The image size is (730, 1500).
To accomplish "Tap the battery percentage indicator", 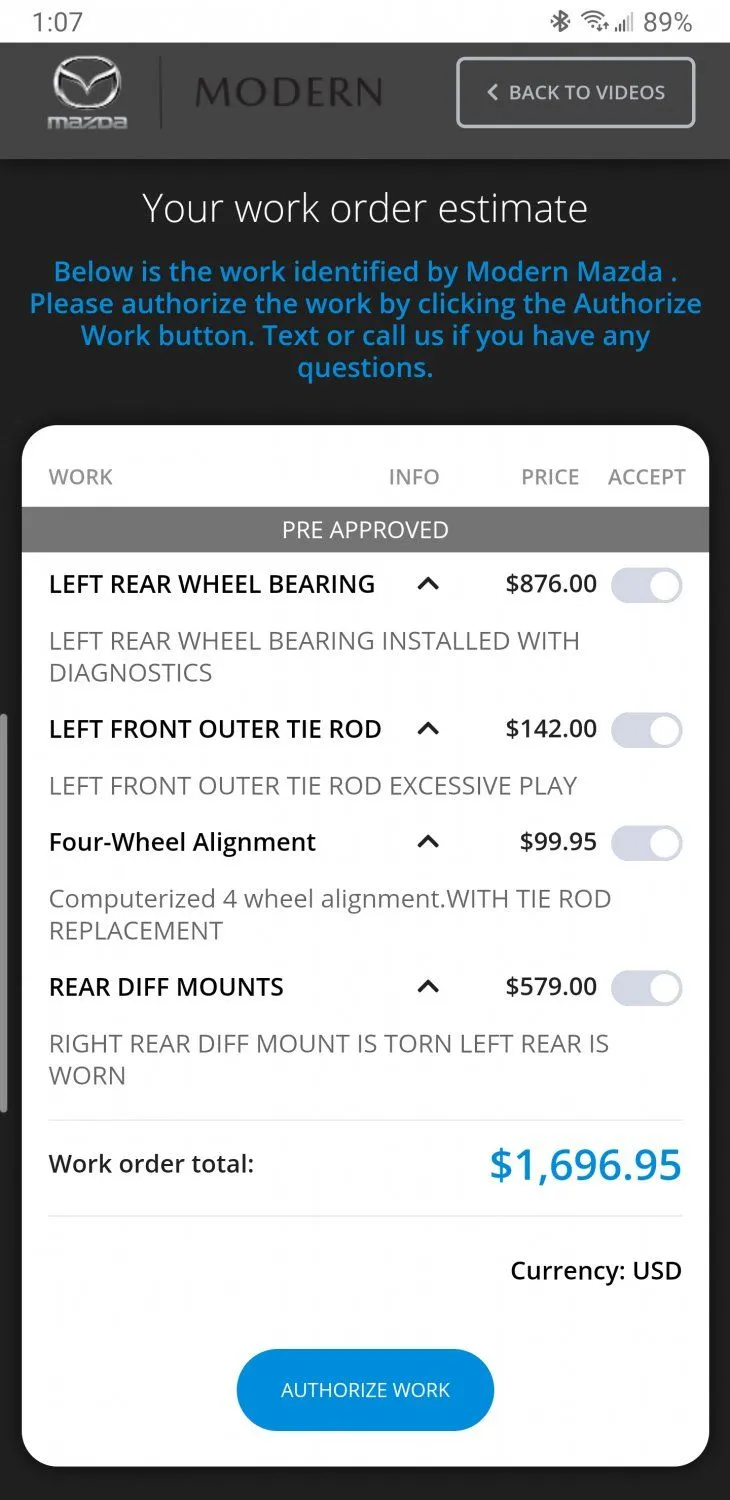I will coord(668,21).
